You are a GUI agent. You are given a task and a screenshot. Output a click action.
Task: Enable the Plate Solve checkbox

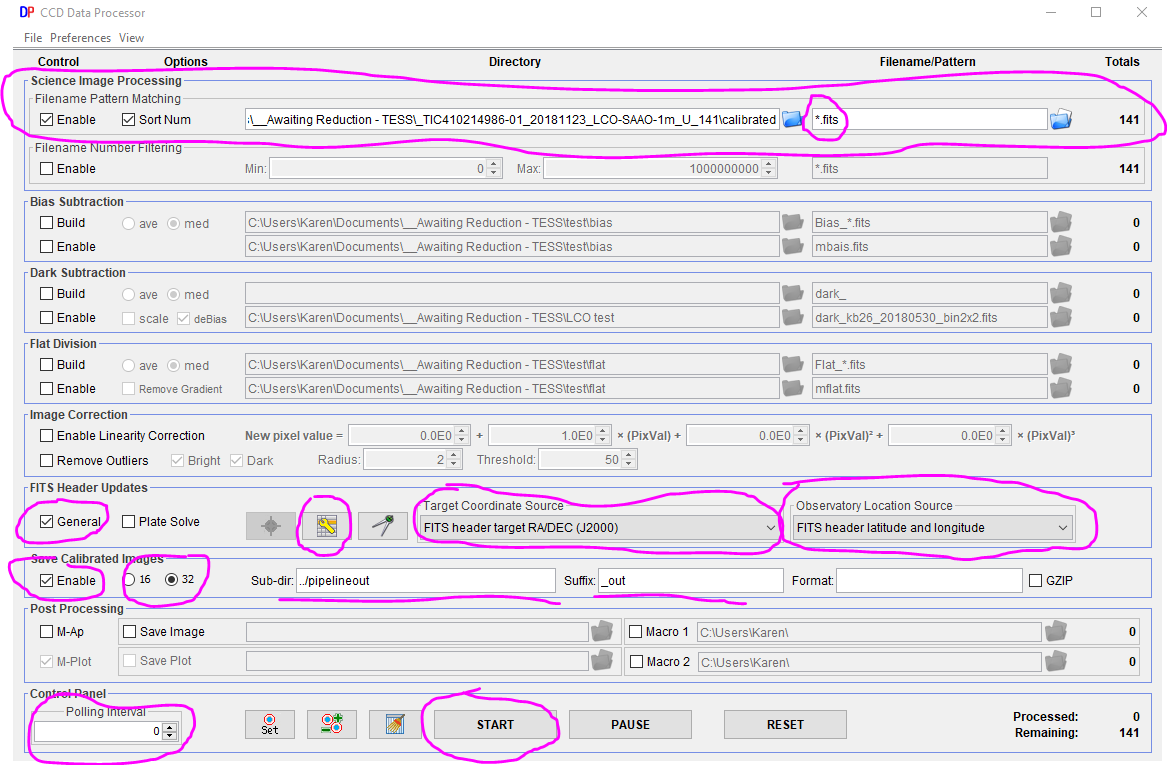coord(129,522)
